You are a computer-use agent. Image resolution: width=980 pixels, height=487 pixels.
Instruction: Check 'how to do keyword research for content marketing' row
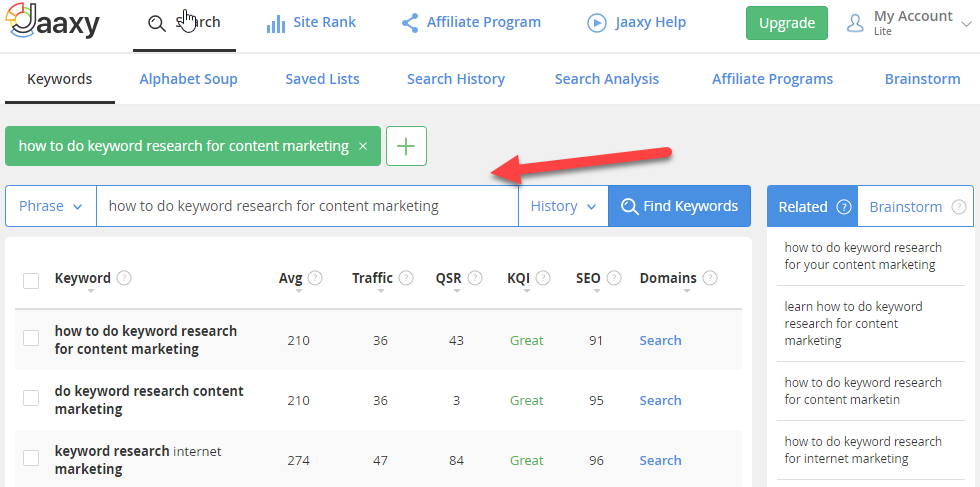(x=31, y=338)
